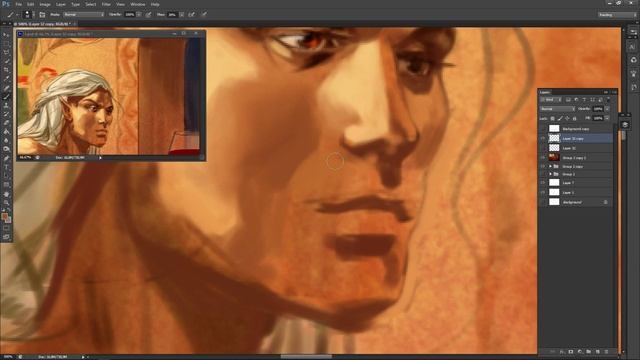Enable pressure for size icon
The image size is (640, 360).
point(204,15)
